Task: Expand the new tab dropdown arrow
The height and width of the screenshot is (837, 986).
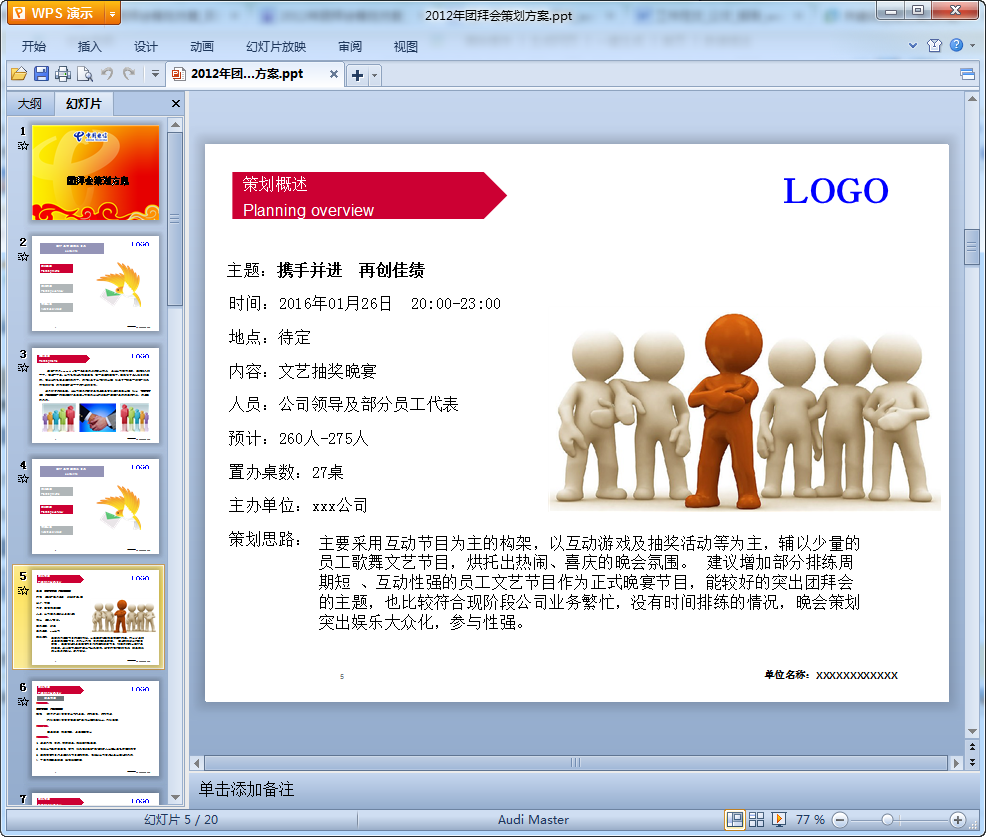Action: tap(375, 75)
